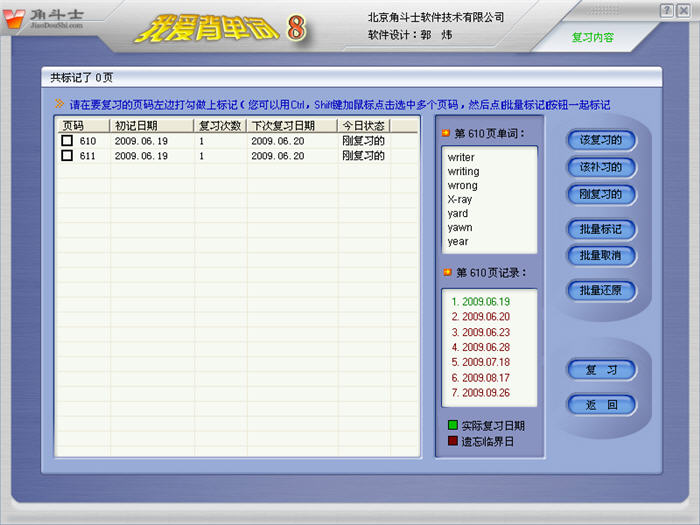
Task: Click the 刚复习的 status in row 610
Action: [363, 141]
